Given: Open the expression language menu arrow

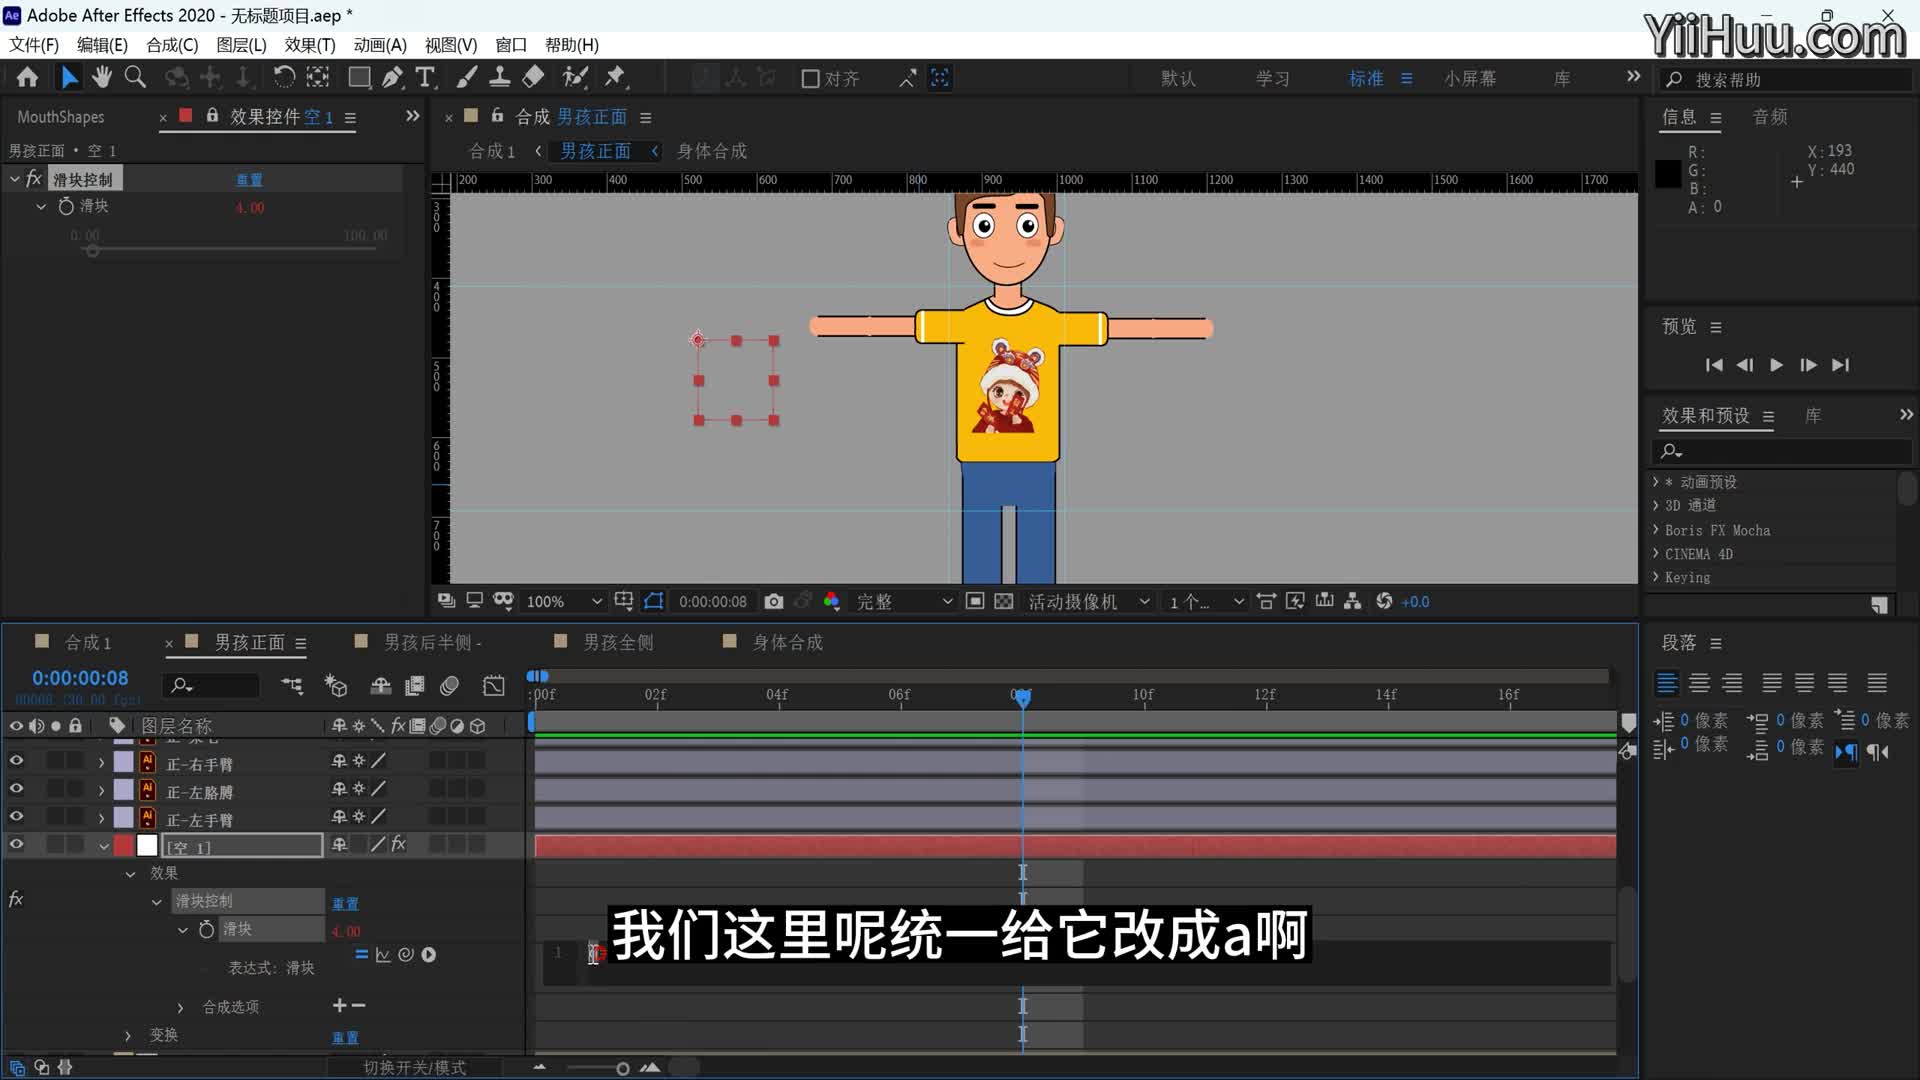Looking at the screenshot, I should coord(429,955).
